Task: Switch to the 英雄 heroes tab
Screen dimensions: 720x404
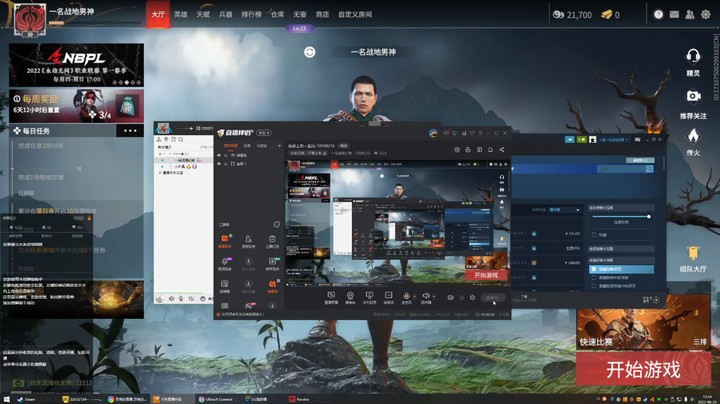Action: [180, 14]
